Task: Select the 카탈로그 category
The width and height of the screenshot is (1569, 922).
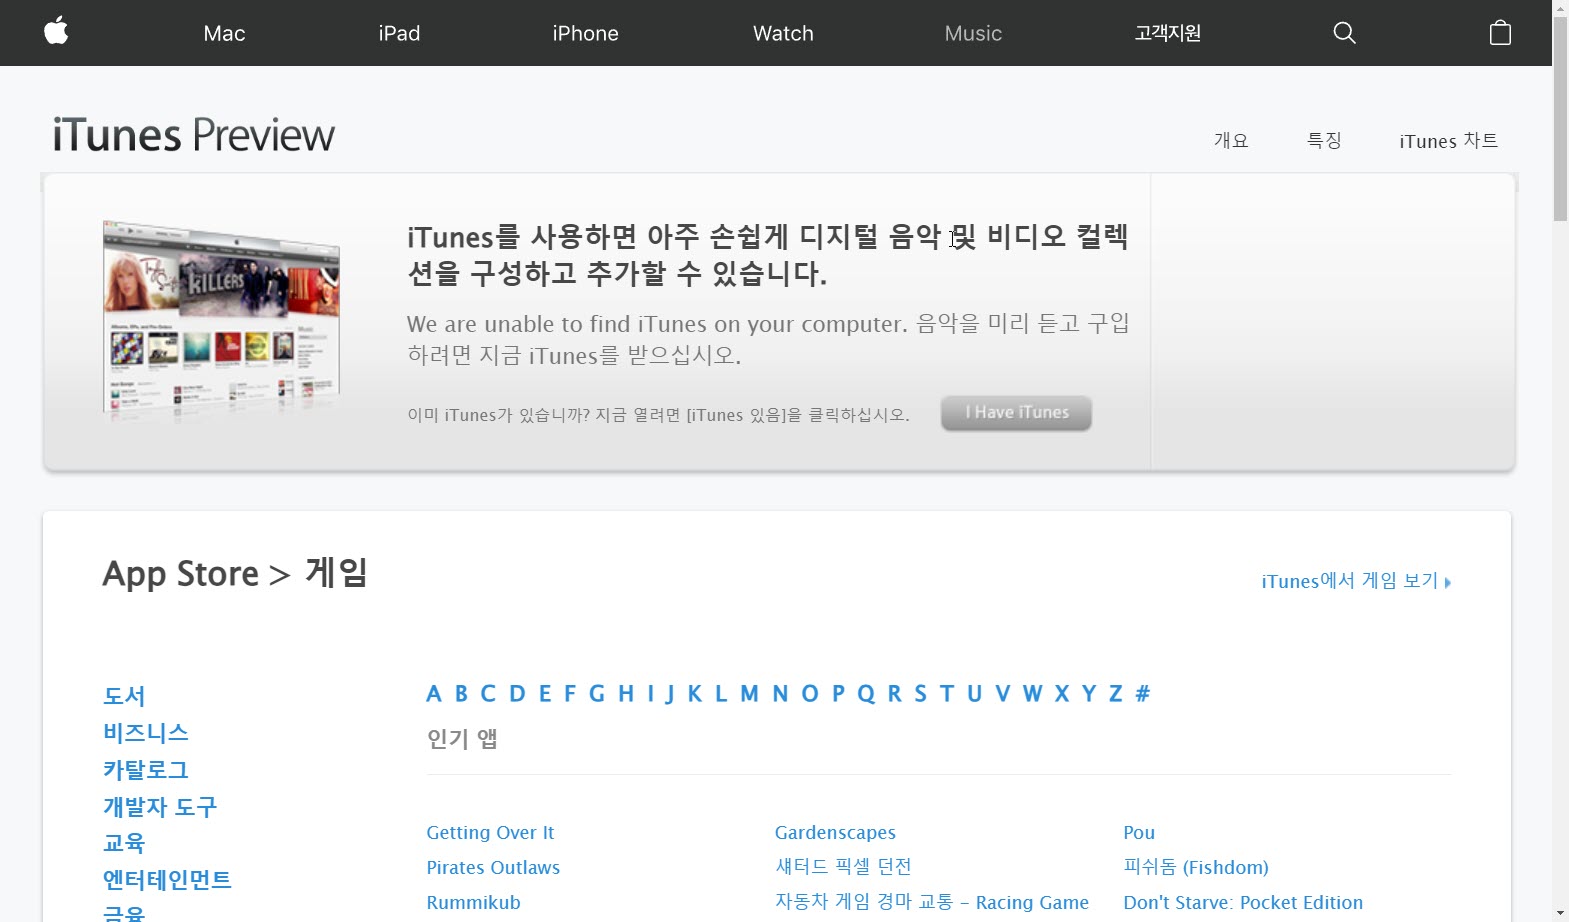Action: tap(146, 770)
